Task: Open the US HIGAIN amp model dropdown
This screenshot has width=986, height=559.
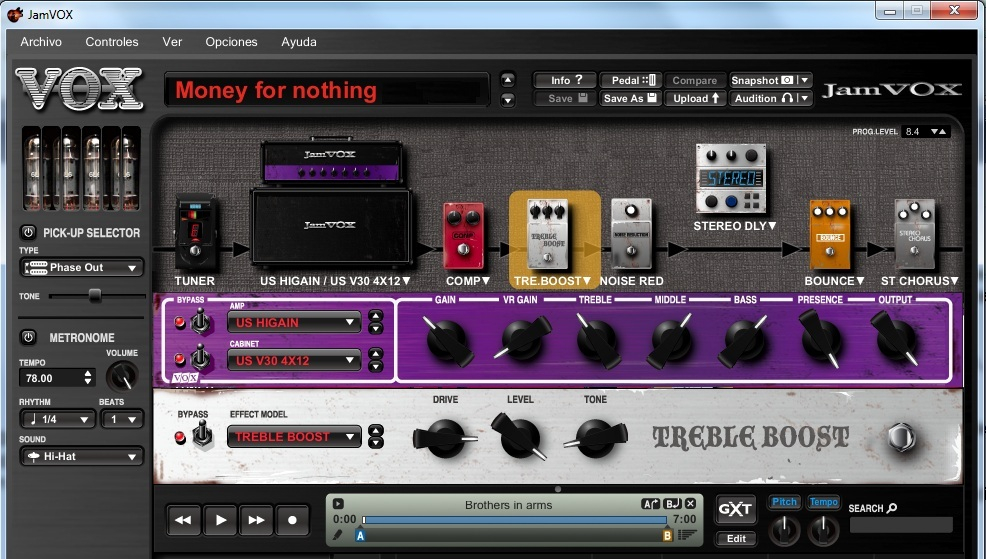Action: (x=294, y=323)
